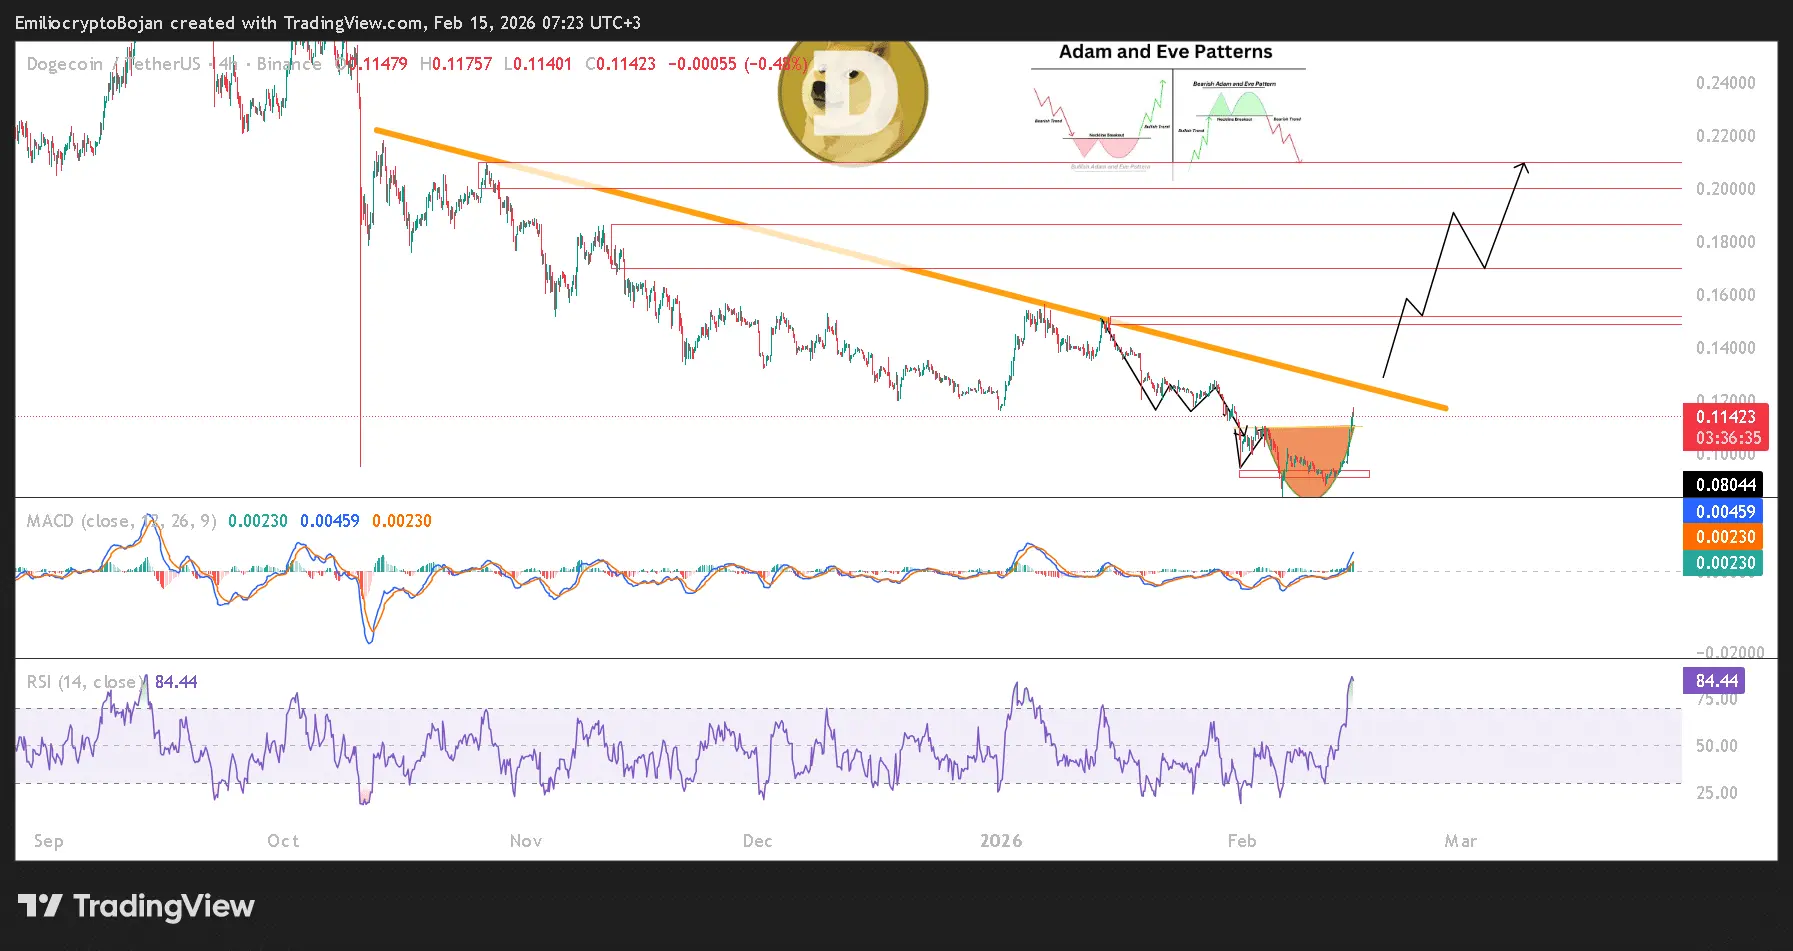The height and width of the screenshot is (951, 1793).
Task: Click the TradingView wordmark text
Action: click(x=164, y=906)
